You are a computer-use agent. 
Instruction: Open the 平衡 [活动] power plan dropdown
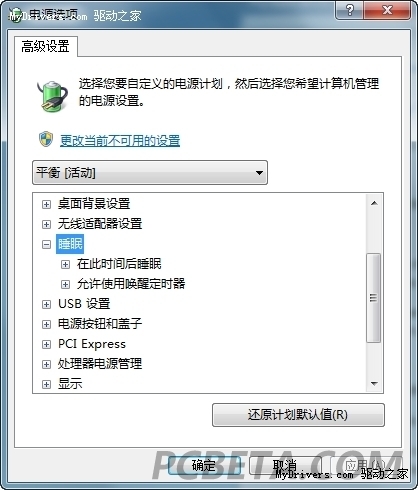(150, 173)
